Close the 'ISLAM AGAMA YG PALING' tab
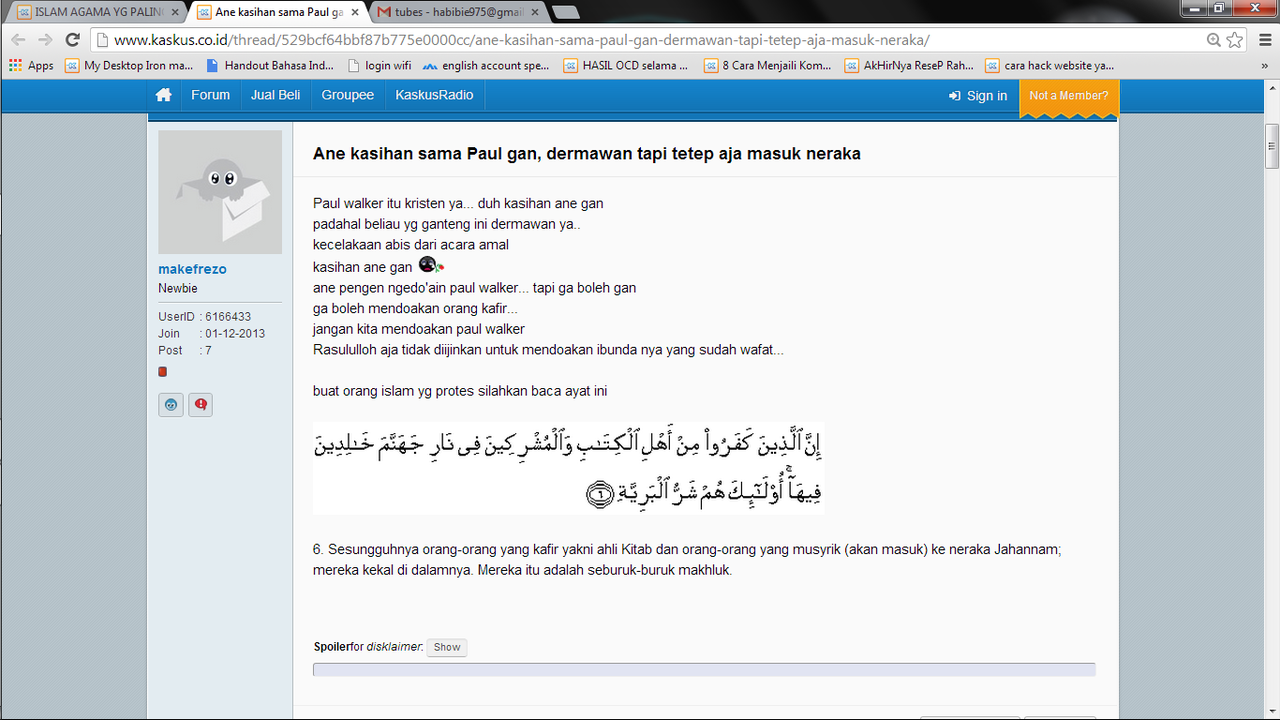 click(x=175, y=12)
